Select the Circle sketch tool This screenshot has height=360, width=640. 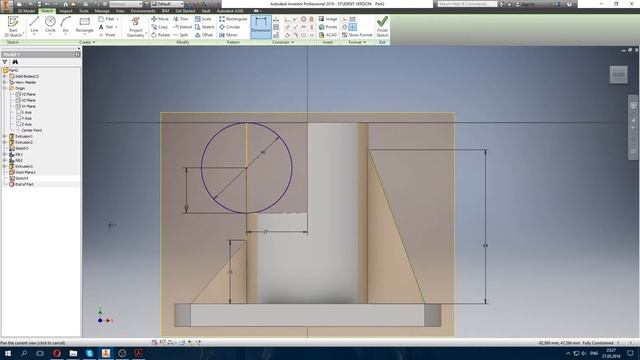click(50, 24)
